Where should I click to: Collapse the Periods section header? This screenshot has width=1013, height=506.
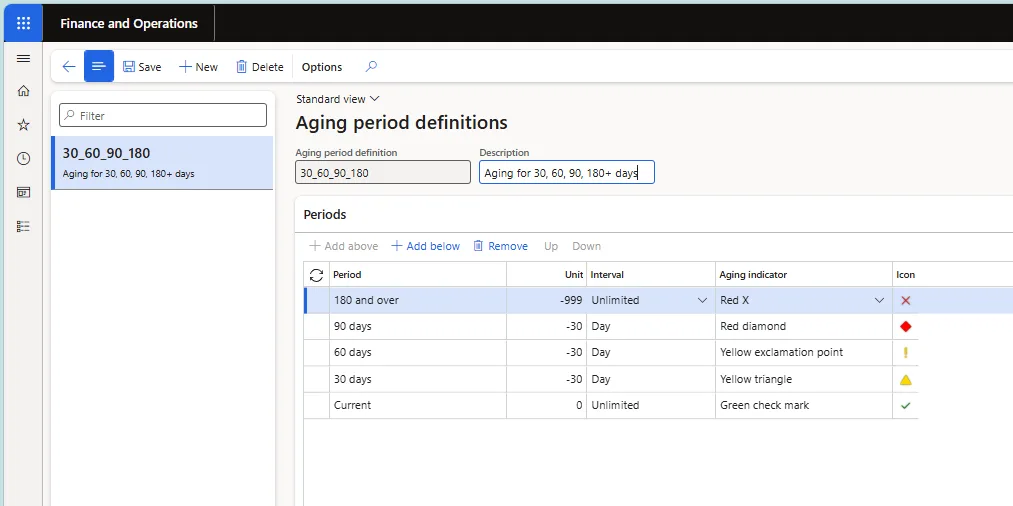click(325, 215)
